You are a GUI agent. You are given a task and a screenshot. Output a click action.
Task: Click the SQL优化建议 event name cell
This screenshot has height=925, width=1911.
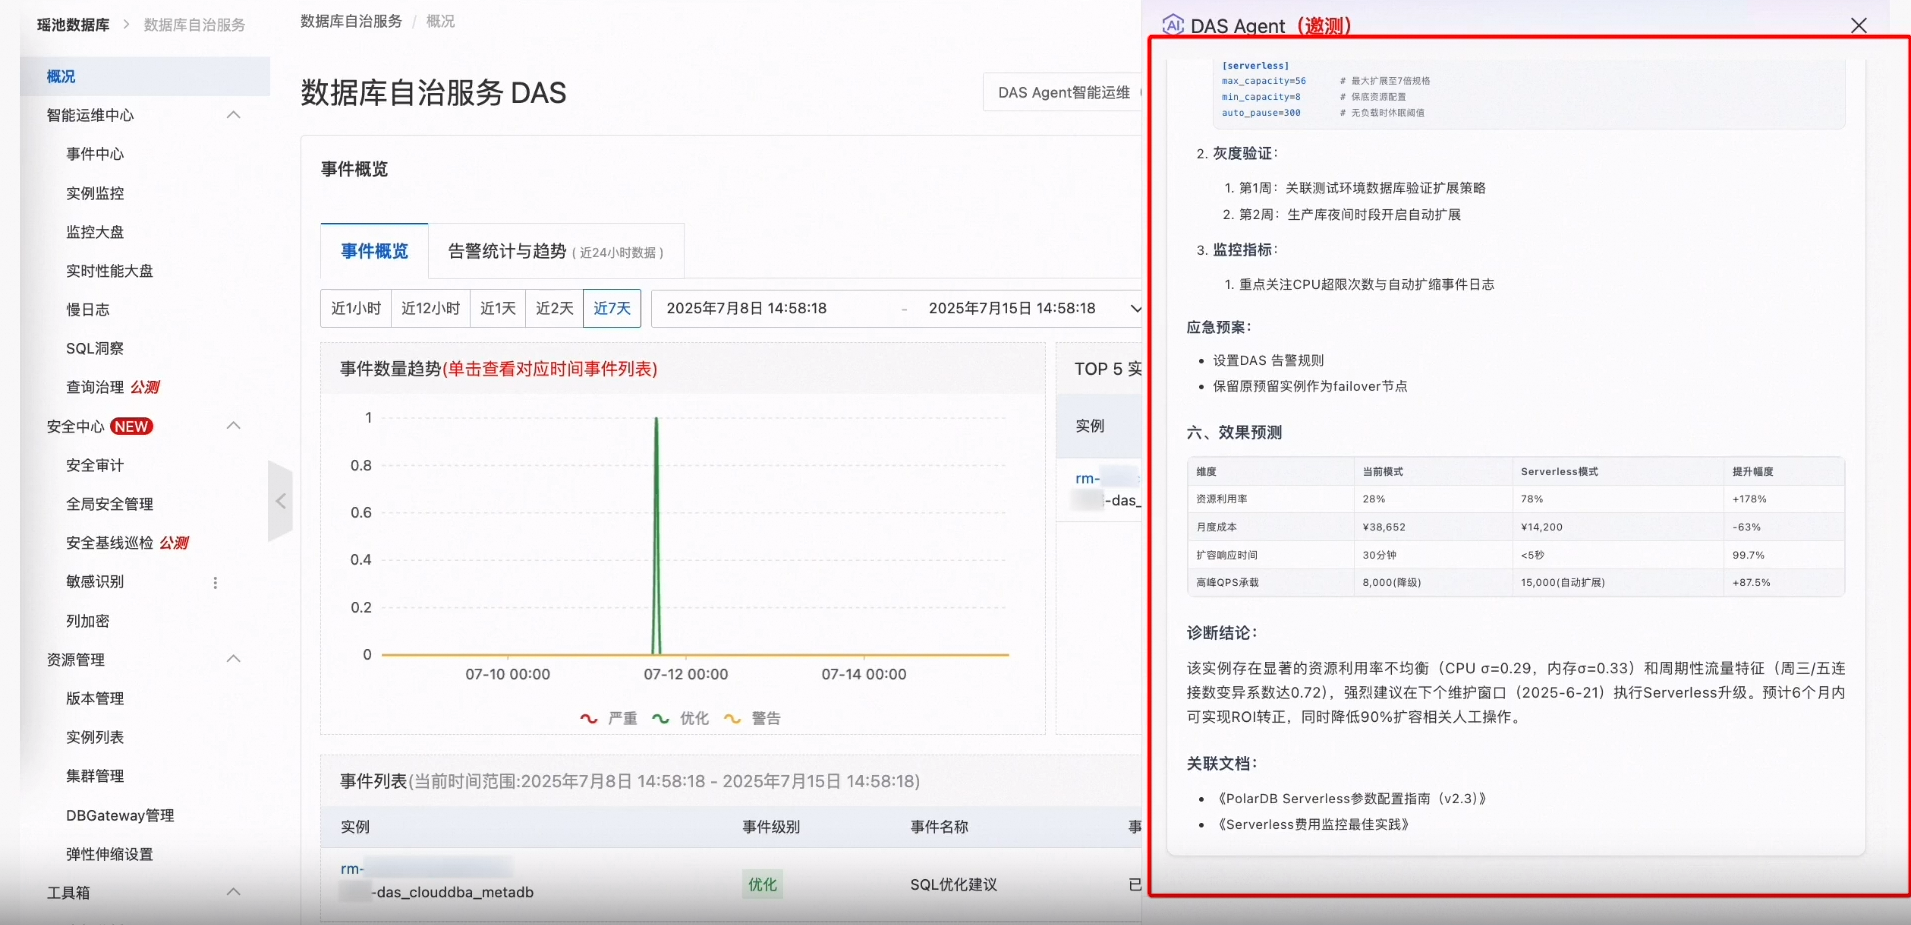(x=953, y=885)
